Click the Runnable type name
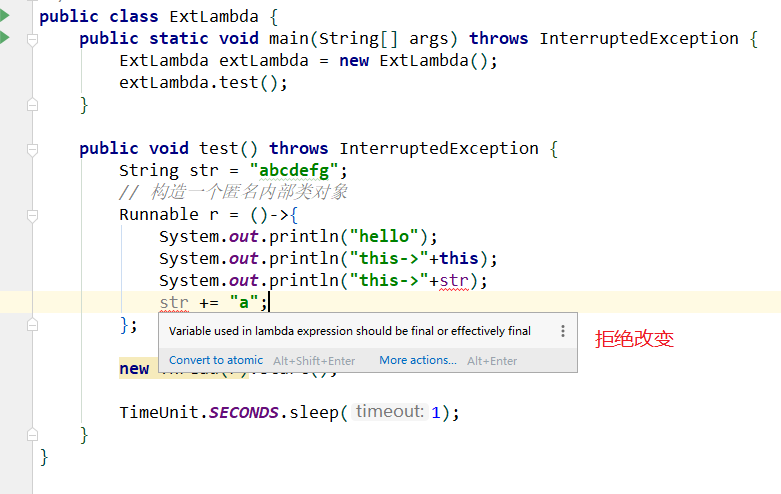This screenshot has width=781, height=494. tap(159, 214)
